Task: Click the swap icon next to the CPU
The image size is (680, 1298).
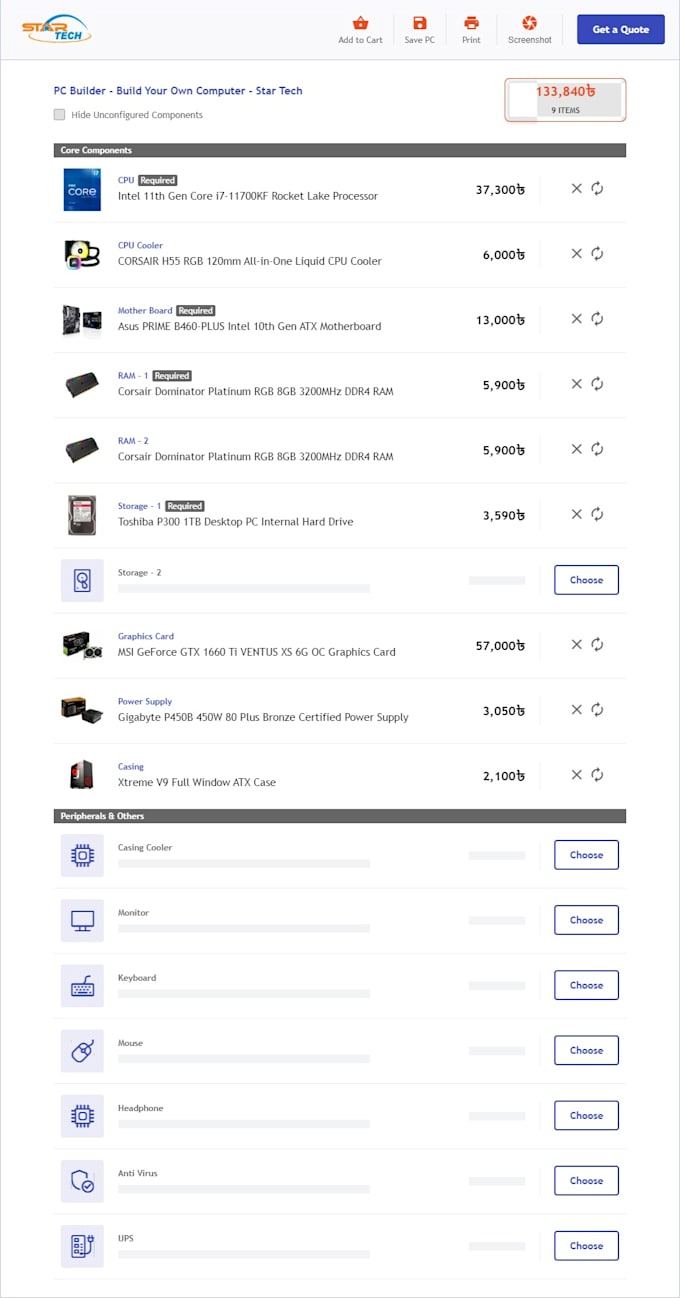Action: point(597,188)
